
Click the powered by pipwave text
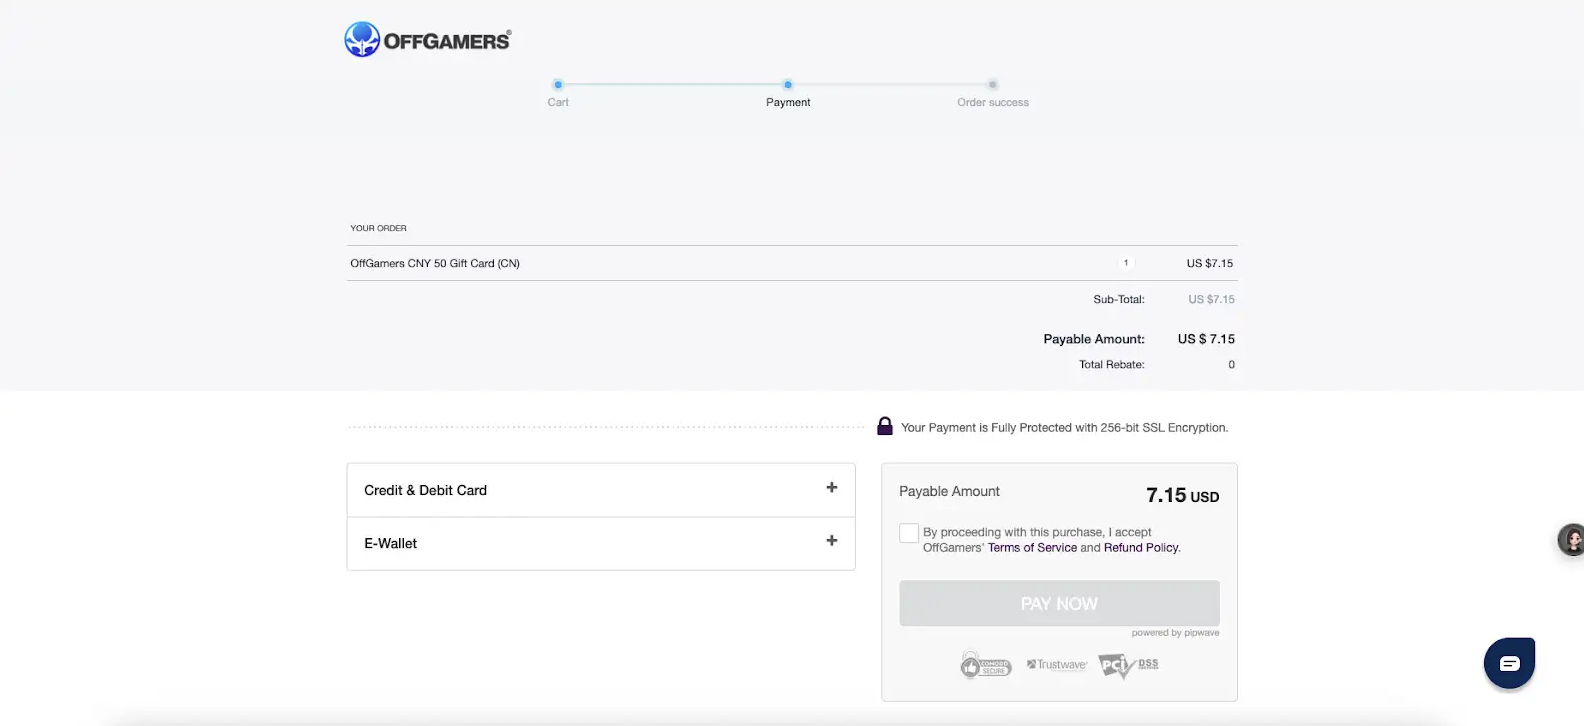1175,633
